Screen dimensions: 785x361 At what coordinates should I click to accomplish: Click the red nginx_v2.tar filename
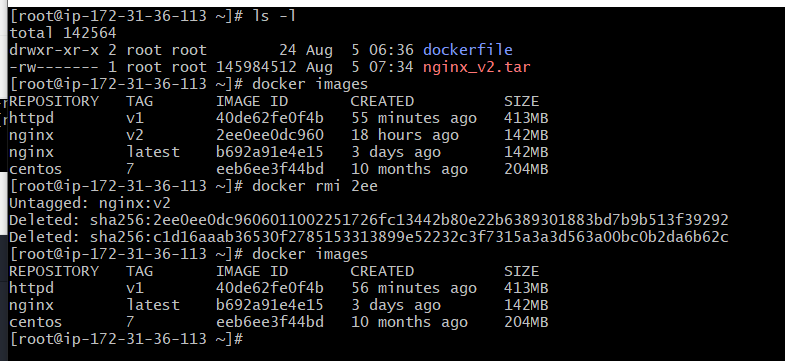(x=476, y=67)
